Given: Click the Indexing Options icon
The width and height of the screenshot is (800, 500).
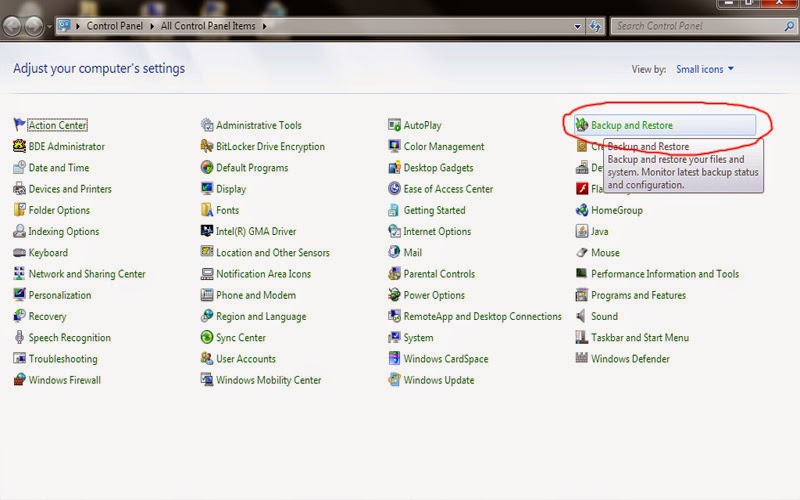Looking at the screenshot, I should click(19, 231).
